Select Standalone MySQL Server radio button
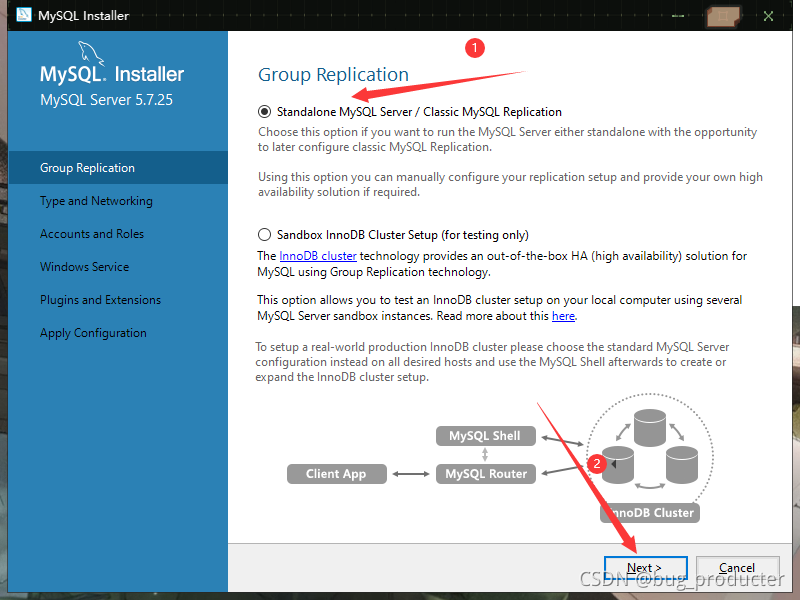This screenshot has height=600, width=800. pyautogui.click(x=264, y=112)
